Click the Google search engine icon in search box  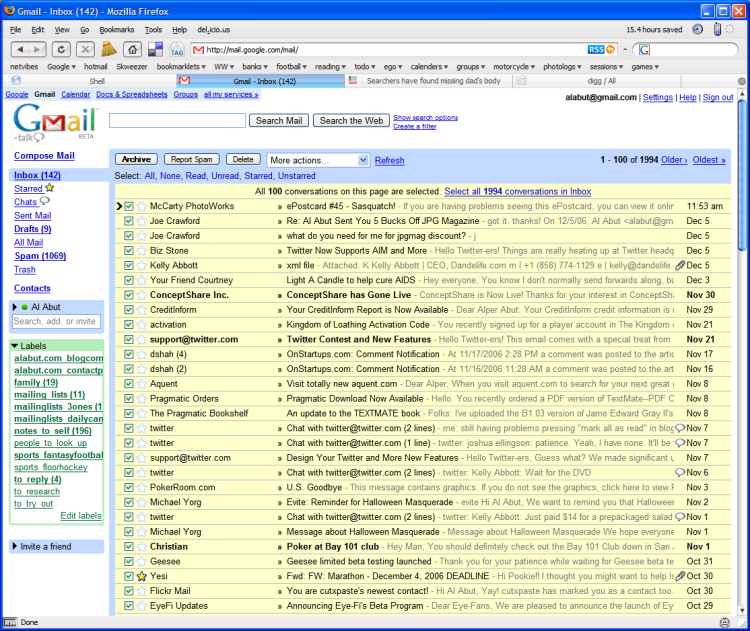644,50
